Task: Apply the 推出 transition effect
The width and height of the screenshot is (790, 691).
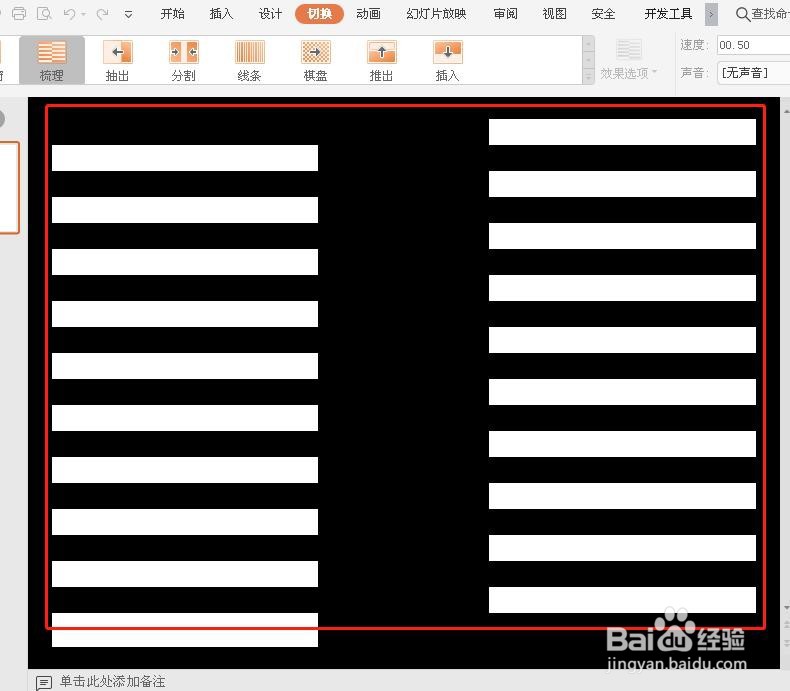Action: coord(381,60)
